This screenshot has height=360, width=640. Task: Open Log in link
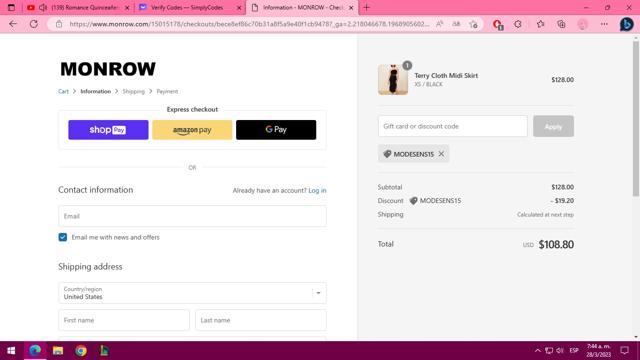pyautogui.click(x=317, y=190)
